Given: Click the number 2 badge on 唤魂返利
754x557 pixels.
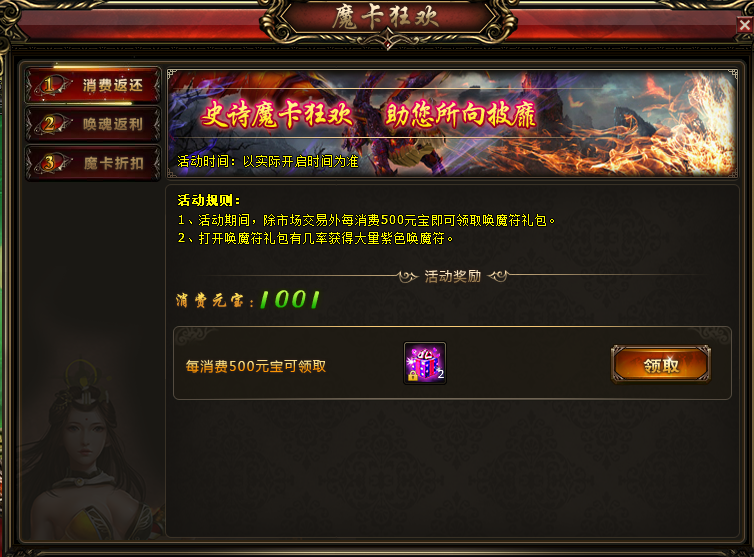Looking at the screenshot, I should coord(49,124).
